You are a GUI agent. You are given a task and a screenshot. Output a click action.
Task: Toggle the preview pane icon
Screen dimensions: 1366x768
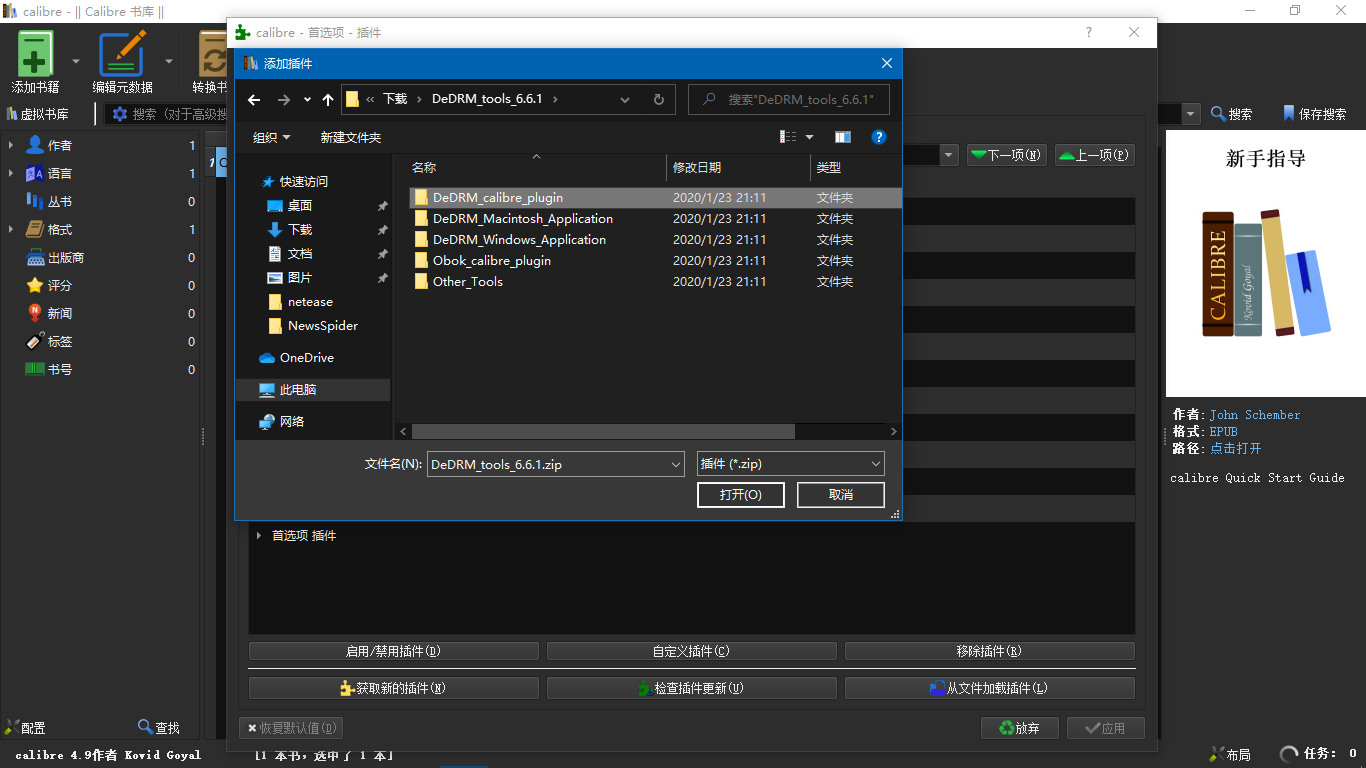click(x=843, y=137)
